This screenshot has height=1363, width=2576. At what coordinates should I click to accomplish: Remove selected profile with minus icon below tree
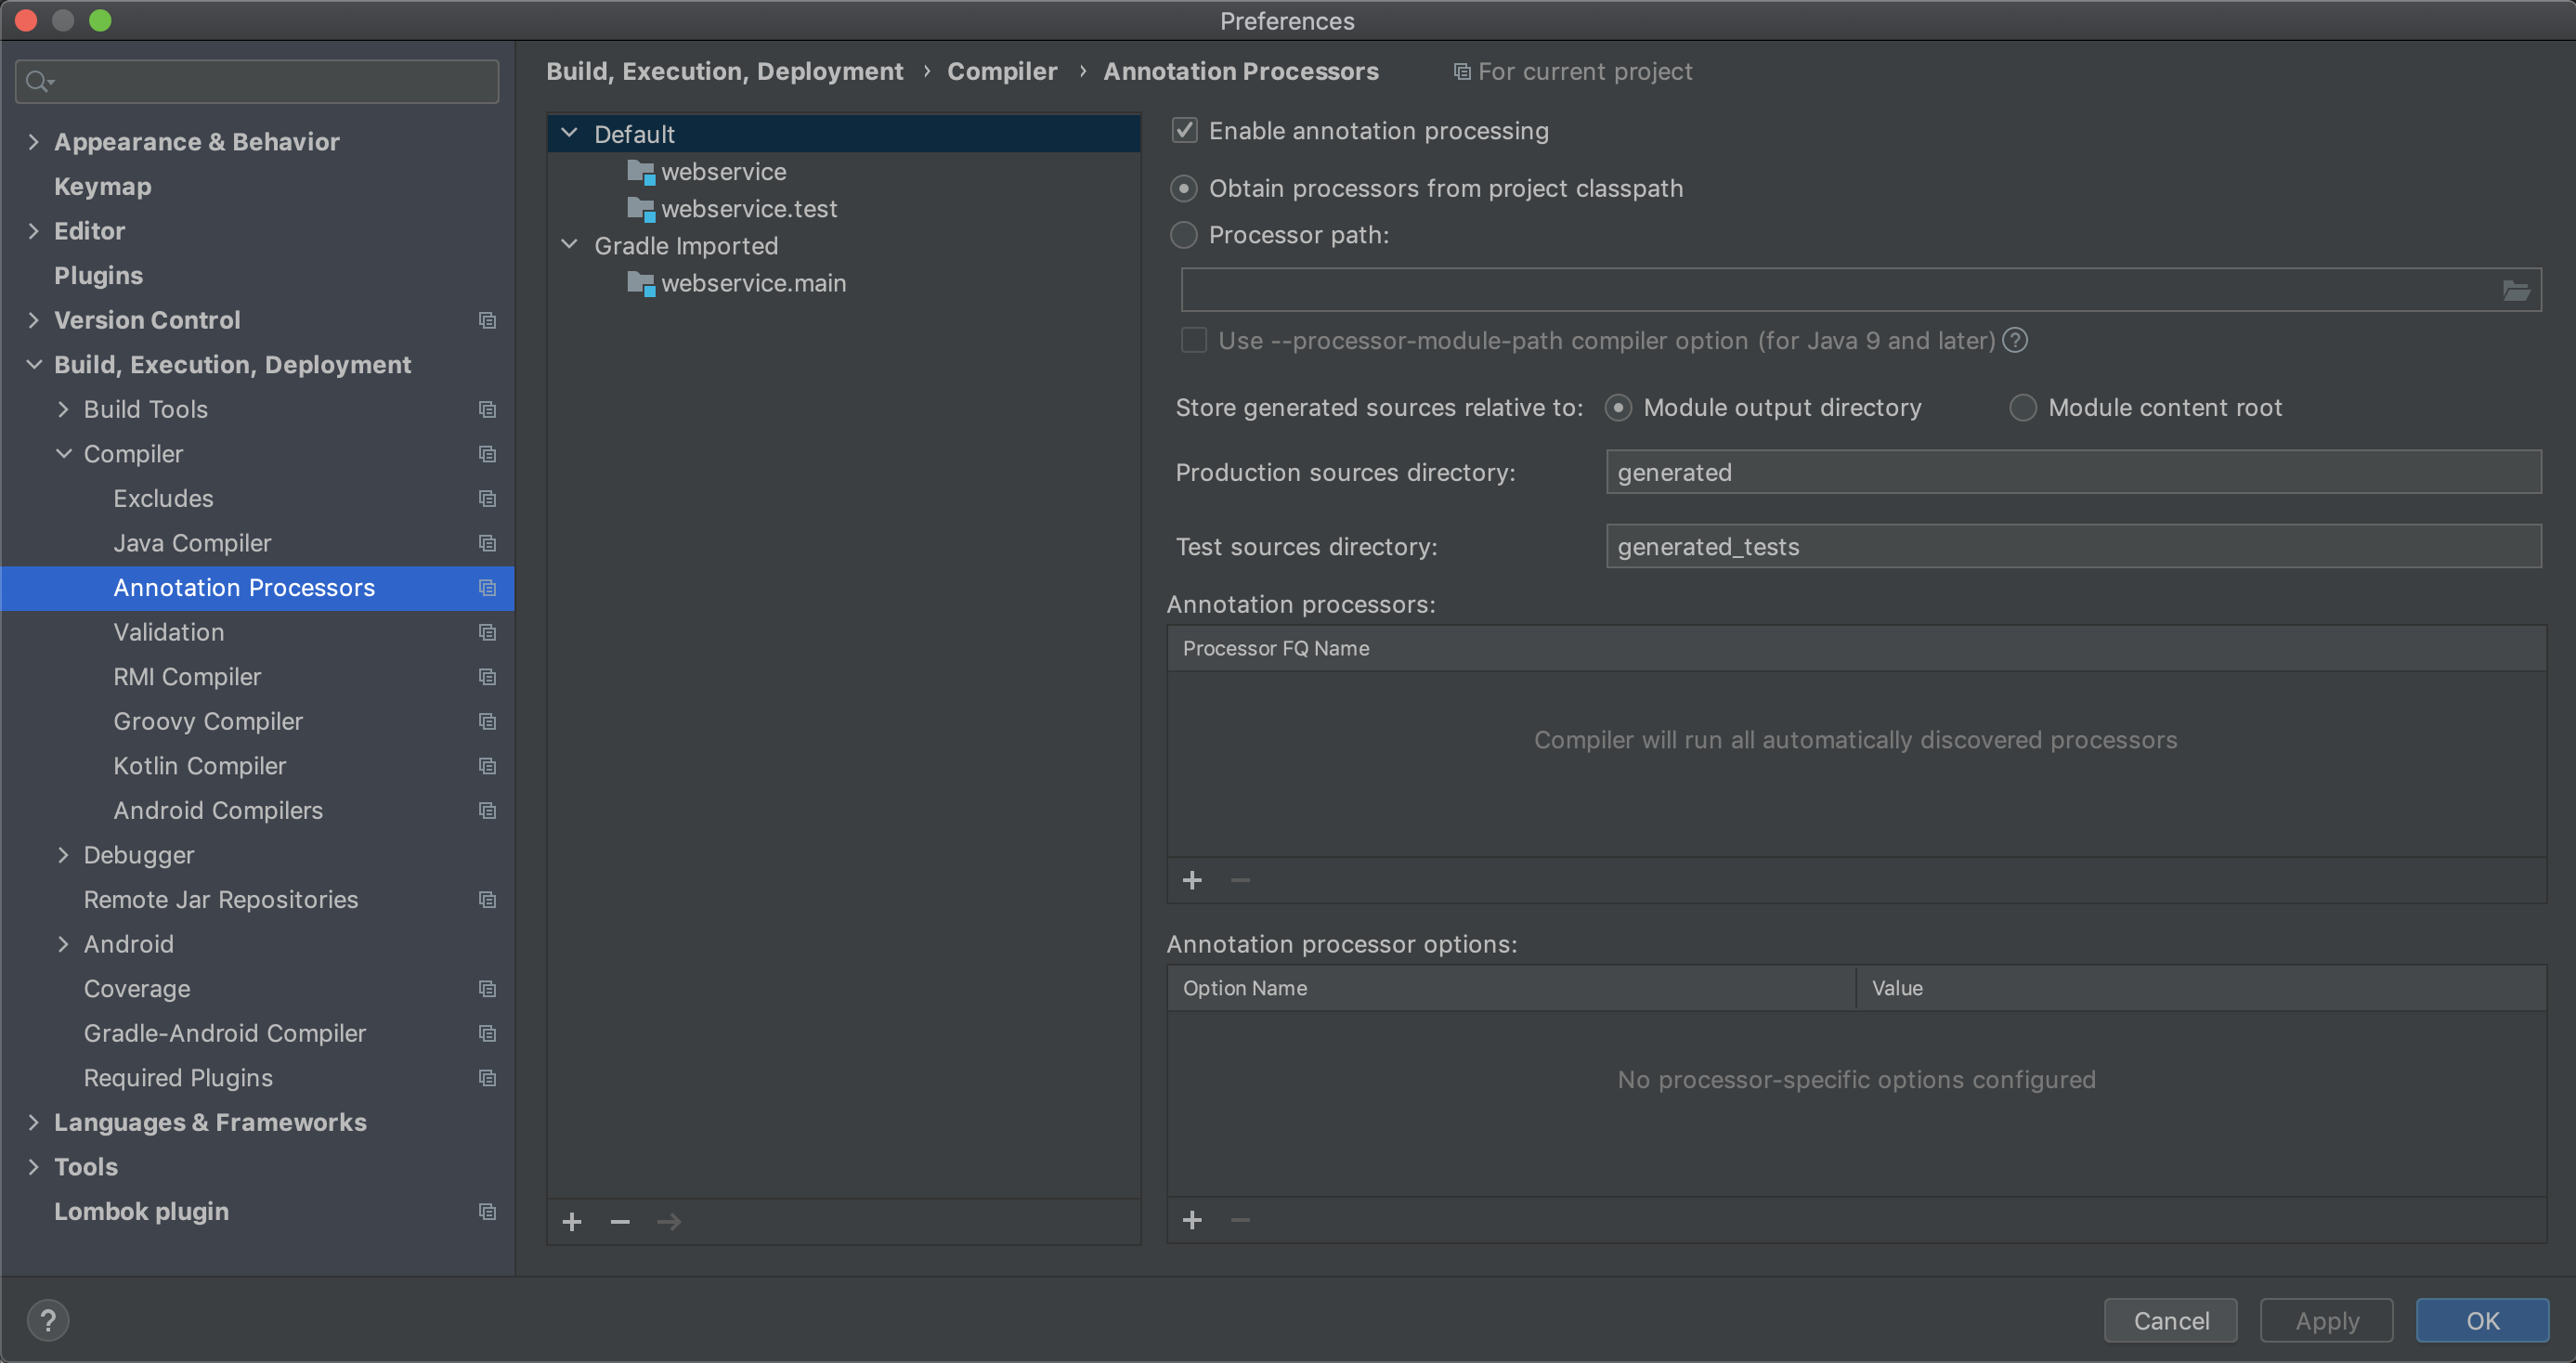(620, 1222)
